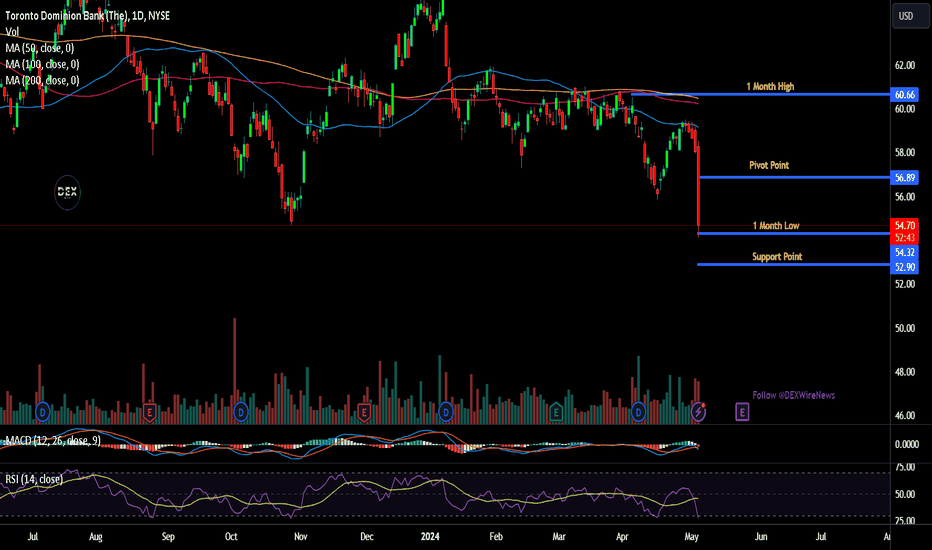Image resolution: width=932 pixels, height=550 pixels.
Task: Click the Follow @DEXWireNews text
Action: [794, 395]
